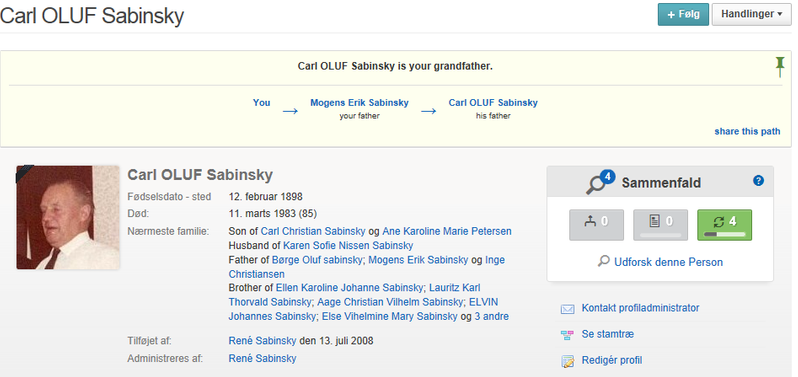
Task: Open Carl OLUF Sabinsky's profile photo
Action: coord(68,217)
